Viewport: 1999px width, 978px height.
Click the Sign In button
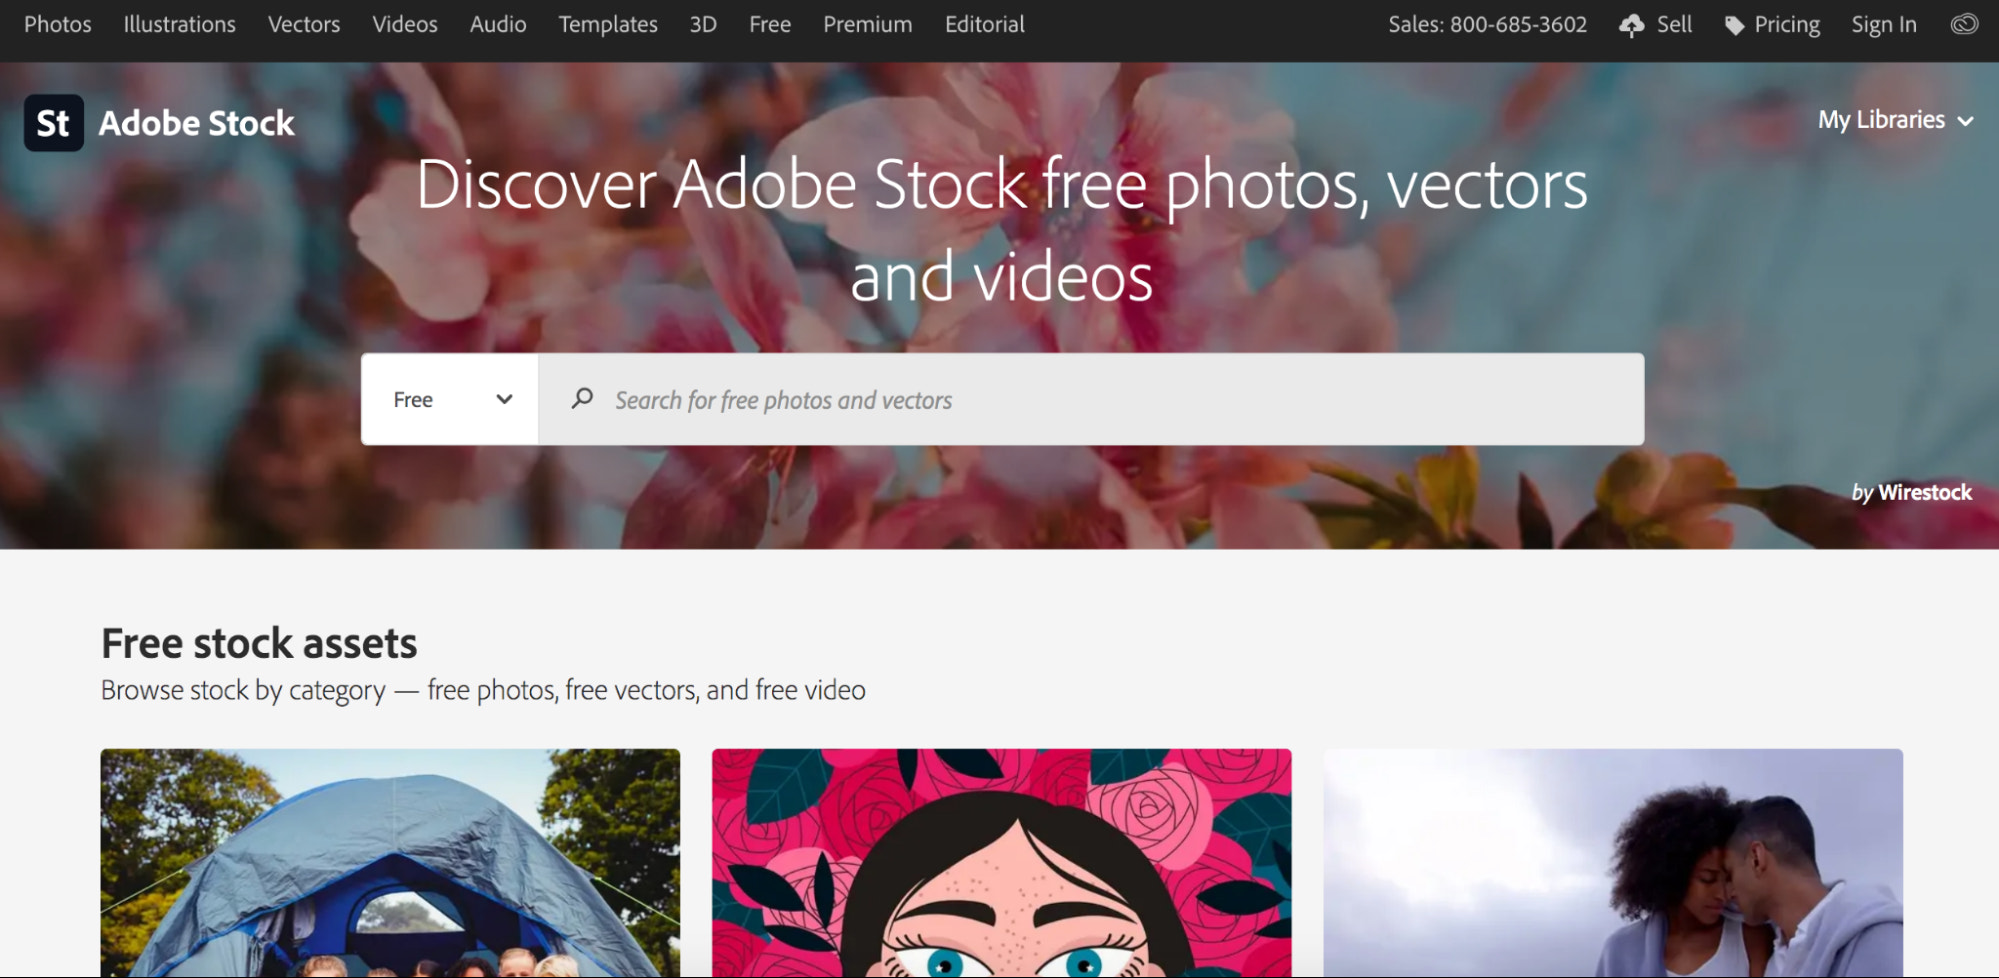pos(1884,24)
